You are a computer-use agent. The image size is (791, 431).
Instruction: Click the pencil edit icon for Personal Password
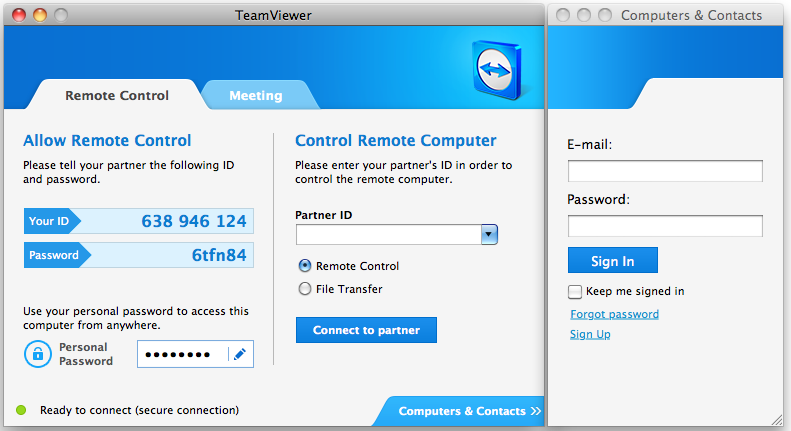click(240, 354)
